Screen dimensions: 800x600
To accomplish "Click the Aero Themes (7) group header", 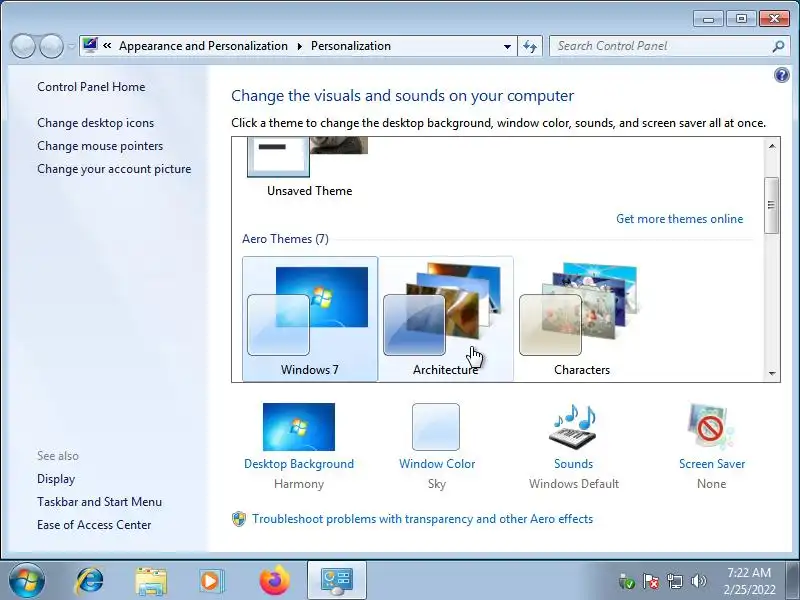I will (285, 239).
